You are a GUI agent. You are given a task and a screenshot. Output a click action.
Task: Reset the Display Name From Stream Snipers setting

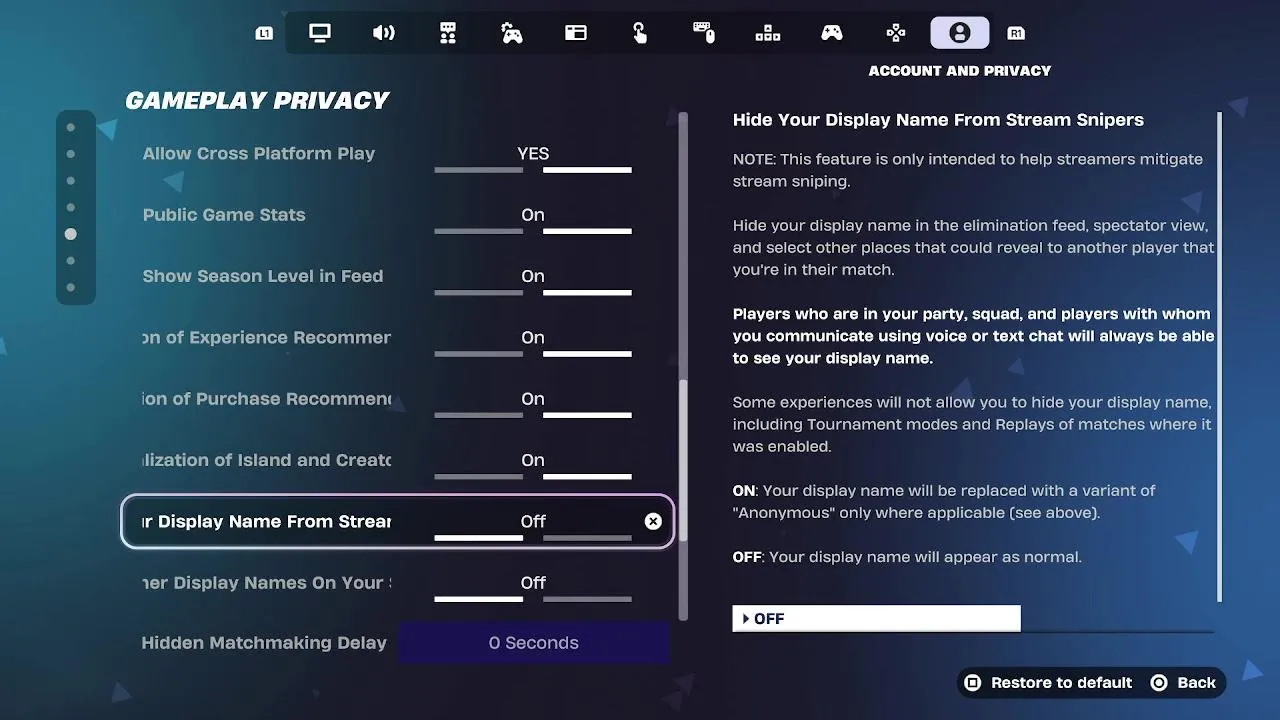(653, 521)
